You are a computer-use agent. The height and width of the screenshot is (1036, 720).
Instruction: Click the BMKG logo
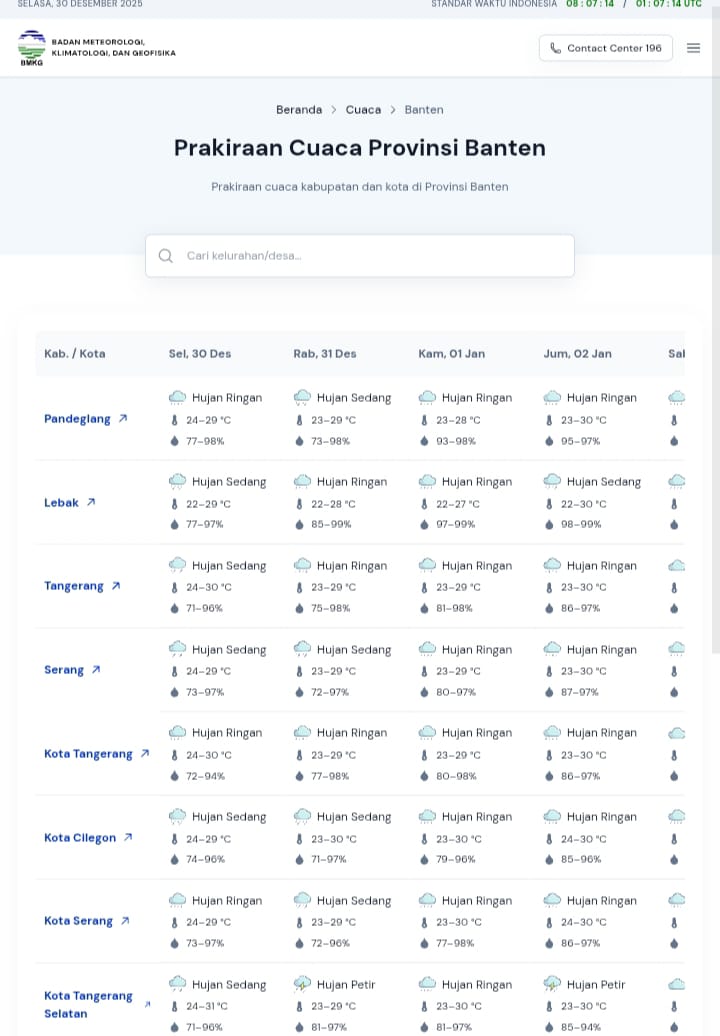pos(32,47)
